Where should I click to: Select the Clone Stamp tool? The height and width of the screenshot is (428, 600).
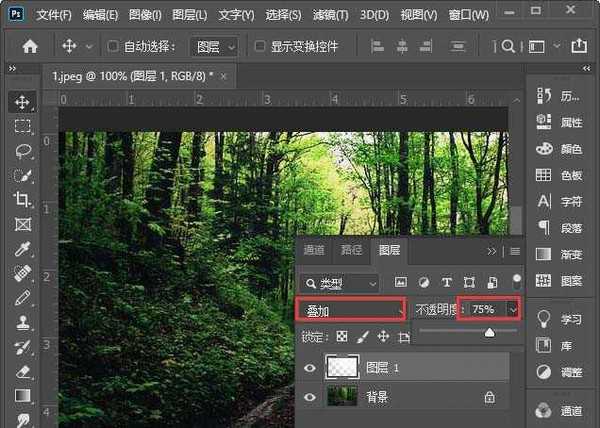pos(22,322)
